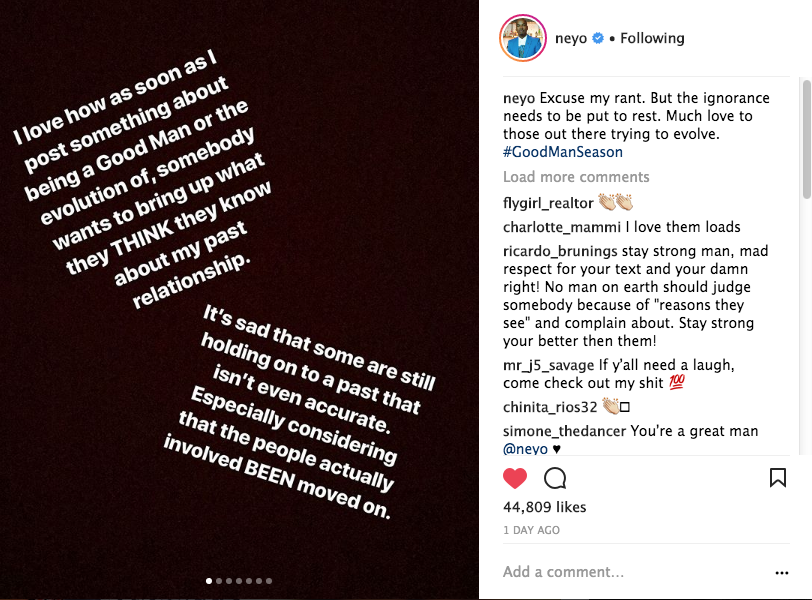The image size is (812, 600).
Task: Open the neyo username in header
Action: pos(570,39)
